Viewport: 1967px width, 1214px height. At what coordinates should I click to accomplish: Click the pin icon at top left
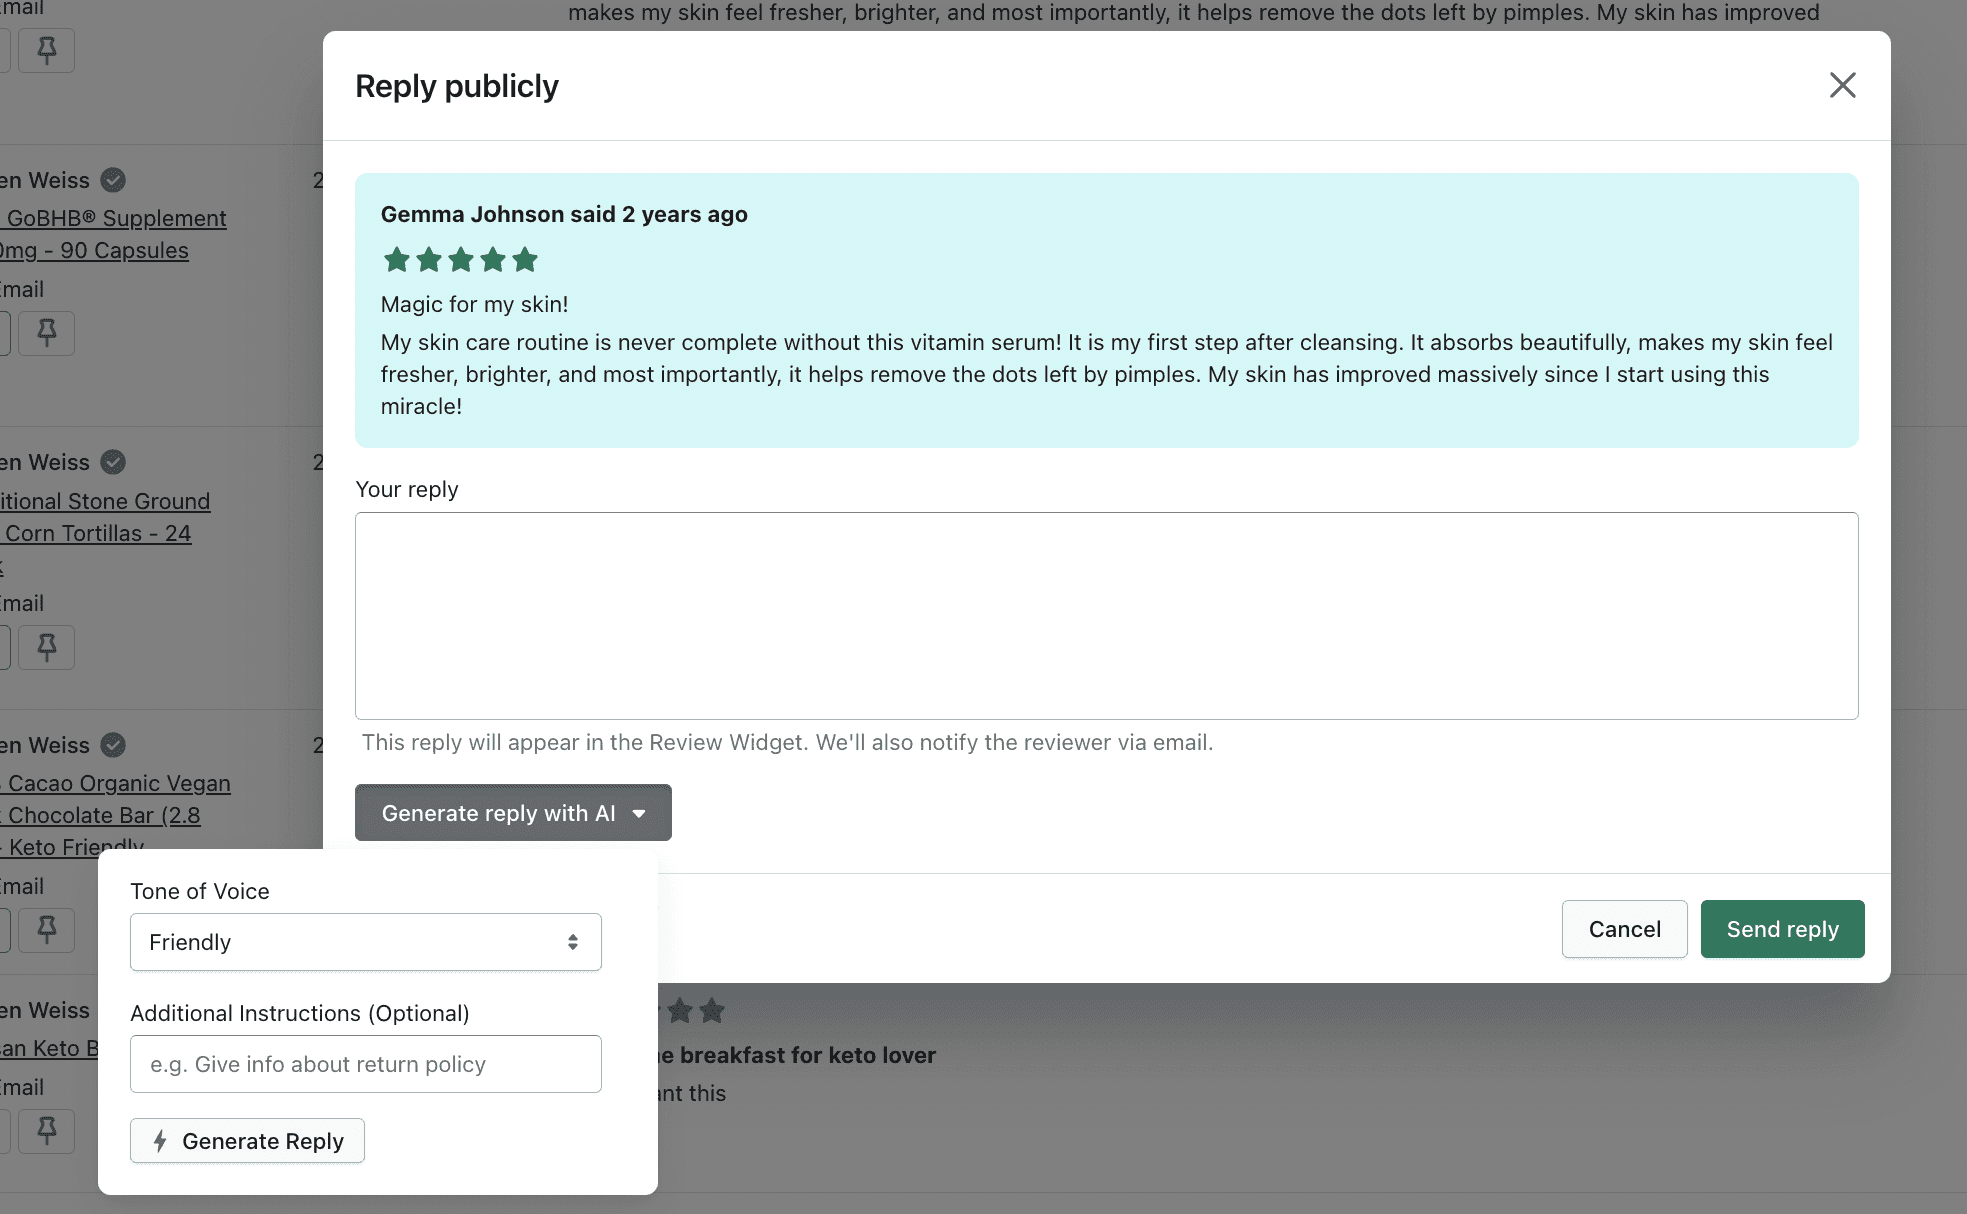pyautogui.click(x=46, y=50)
